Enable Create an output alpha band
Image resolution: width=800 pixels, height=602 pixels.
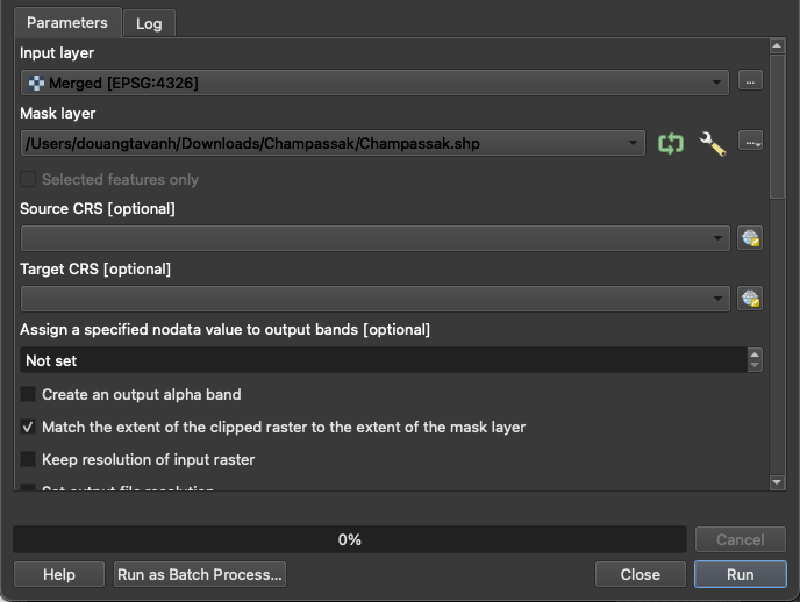pyautogui.click(x=28, y=395)
